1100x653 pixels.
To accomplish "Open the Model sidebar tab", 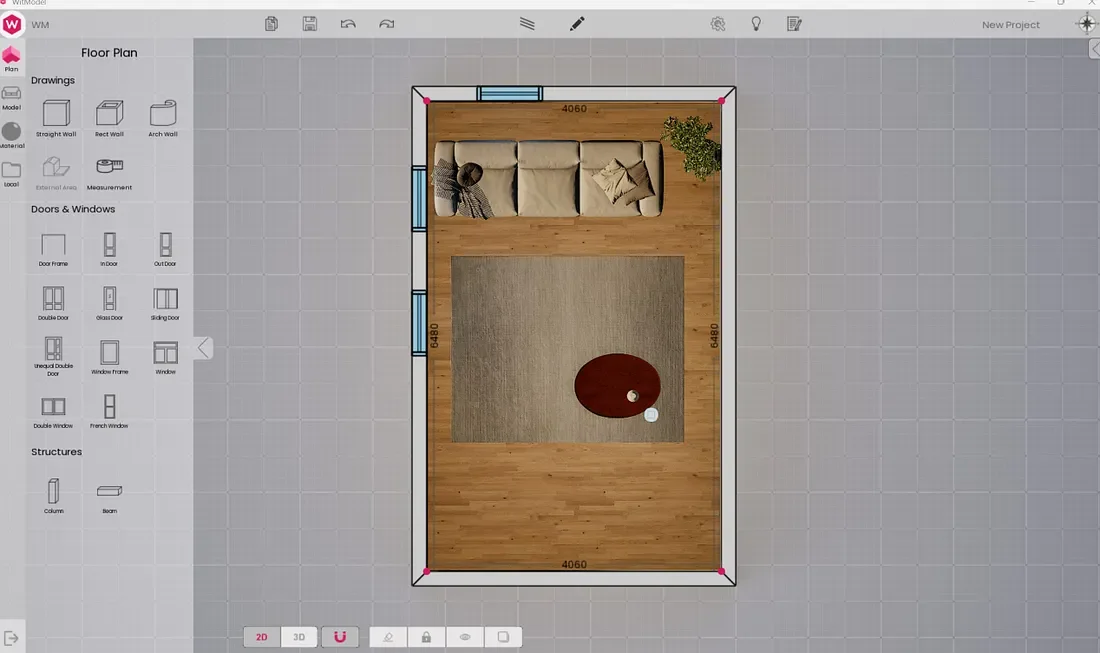I will tap(11, 97).
